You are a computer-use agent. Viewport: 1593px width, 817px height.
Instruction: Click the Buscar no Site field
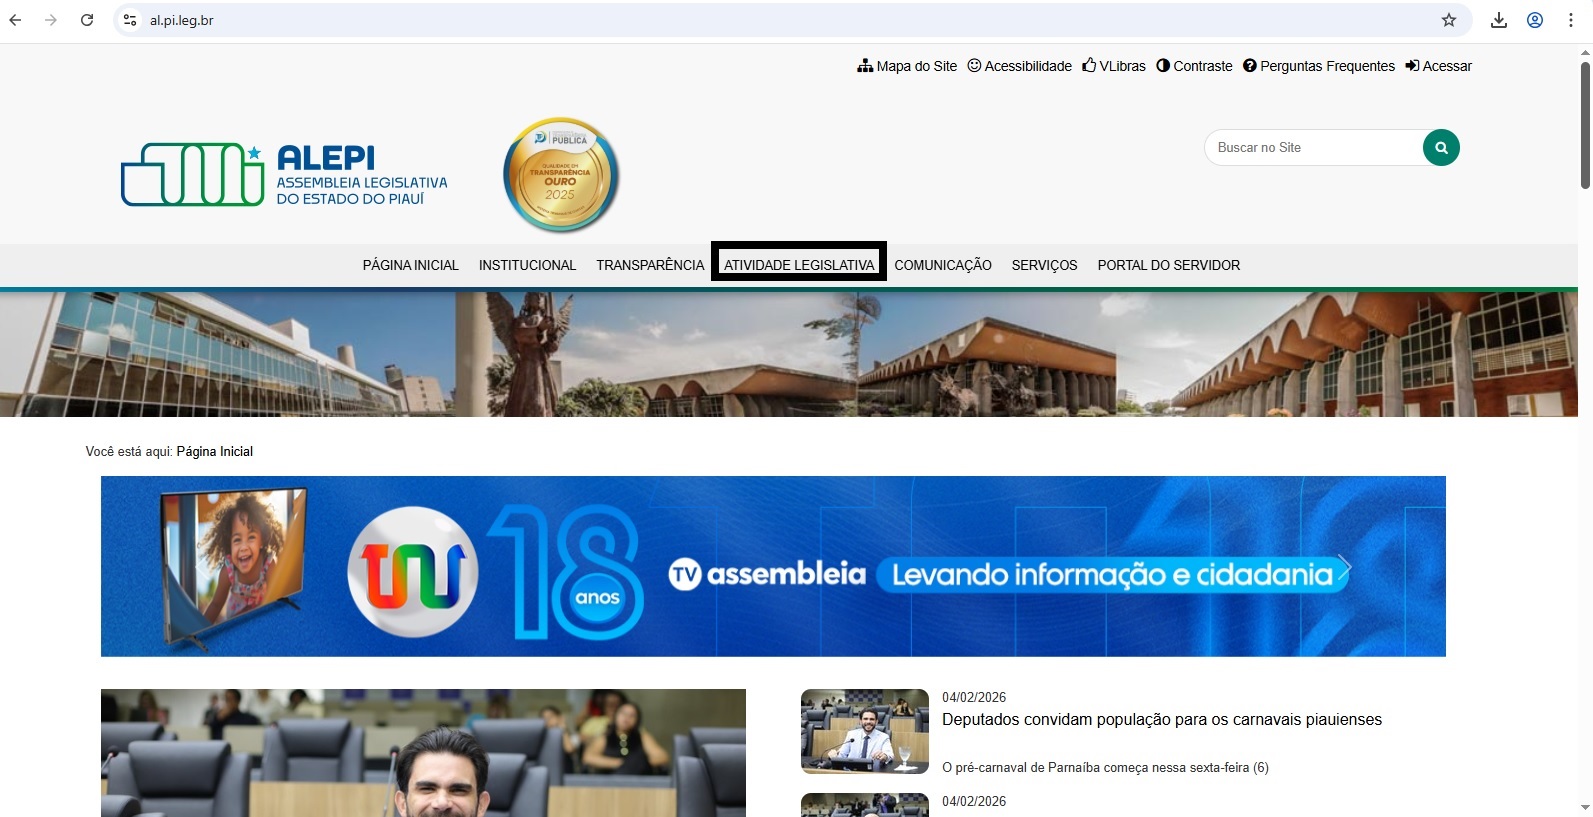click(x=1312, y=148)
